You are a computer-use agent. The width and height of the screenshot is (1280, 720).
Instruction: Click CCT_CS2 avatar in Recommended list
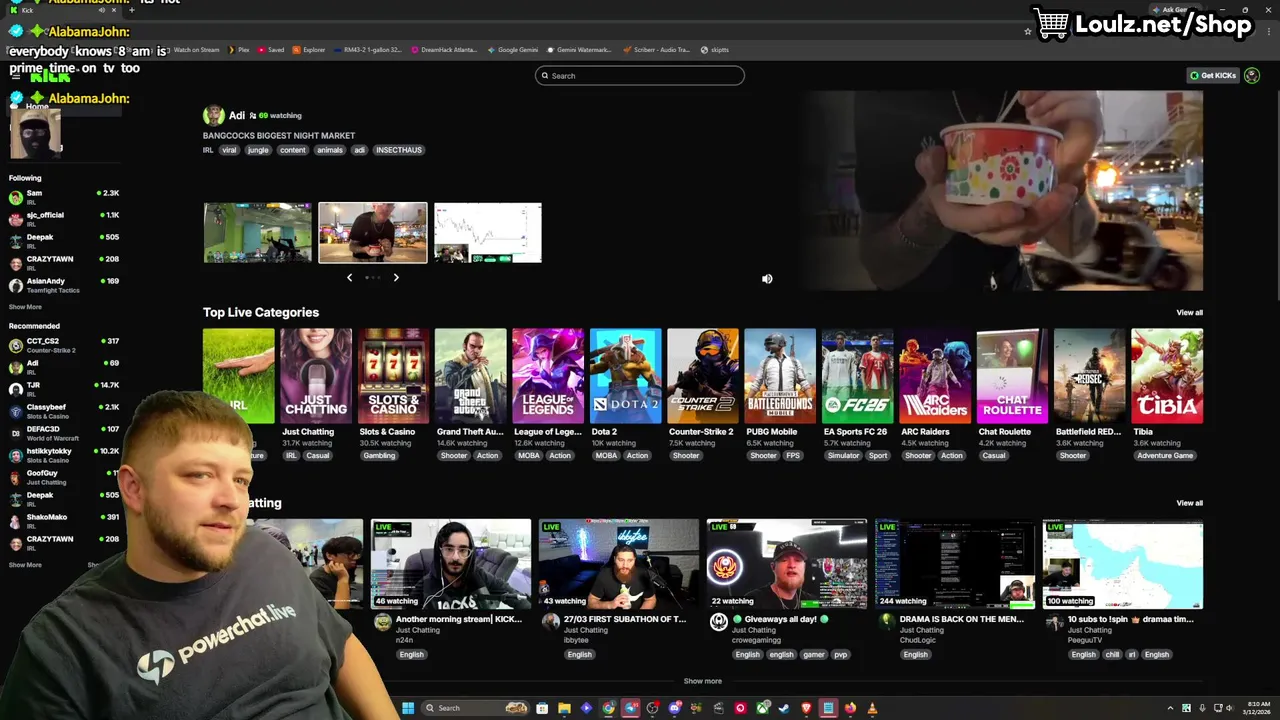tap(15, 345)
